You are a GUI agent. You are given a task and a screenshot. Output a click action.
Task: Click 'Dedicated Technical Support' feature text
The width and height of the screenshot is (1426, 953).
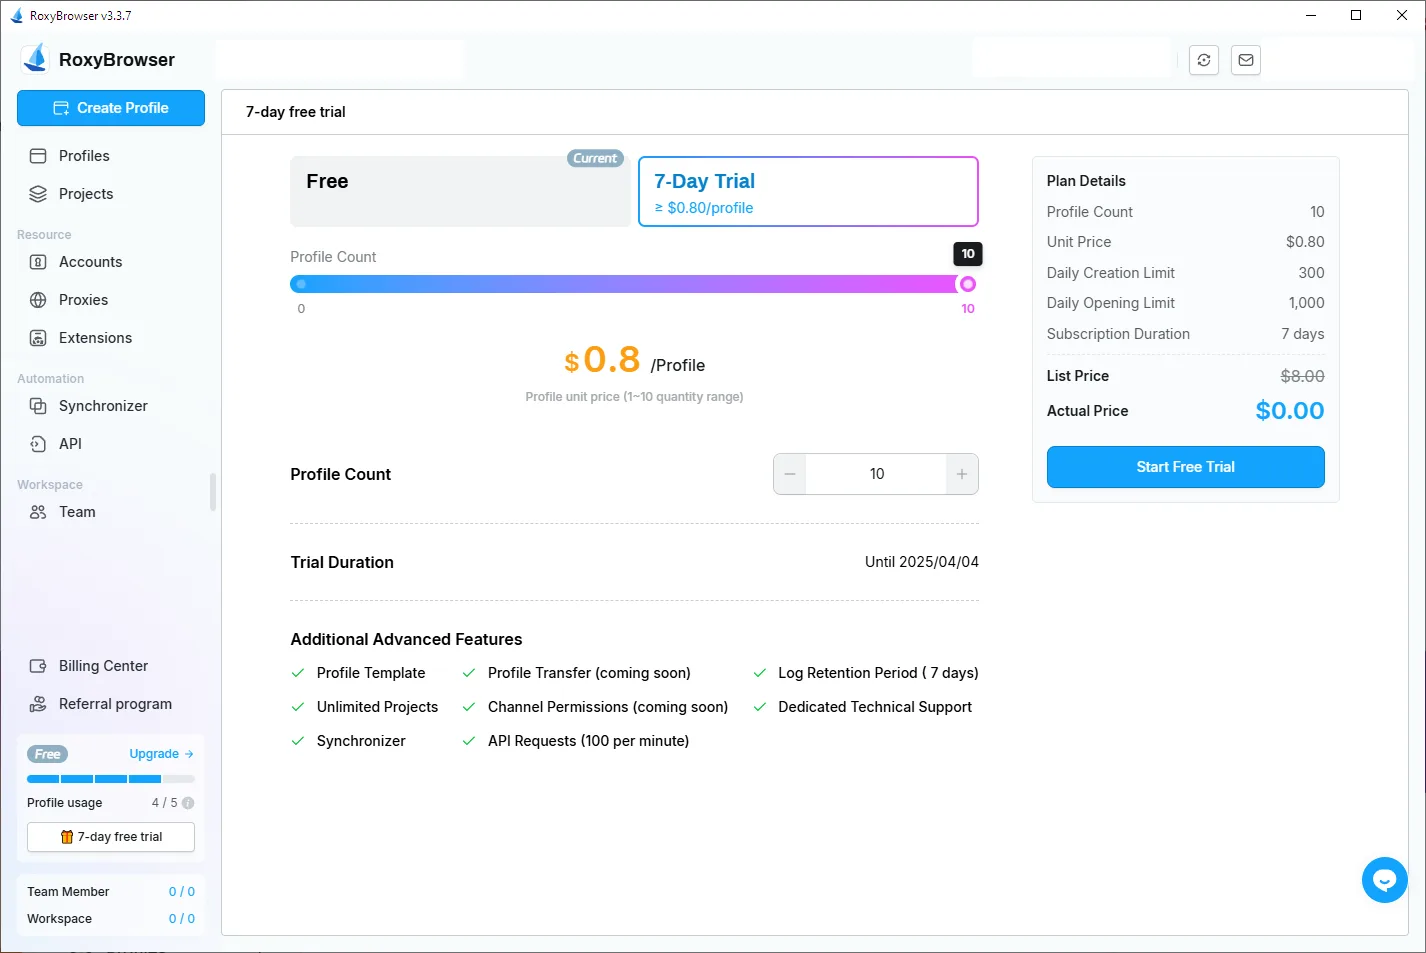(875, 707)
